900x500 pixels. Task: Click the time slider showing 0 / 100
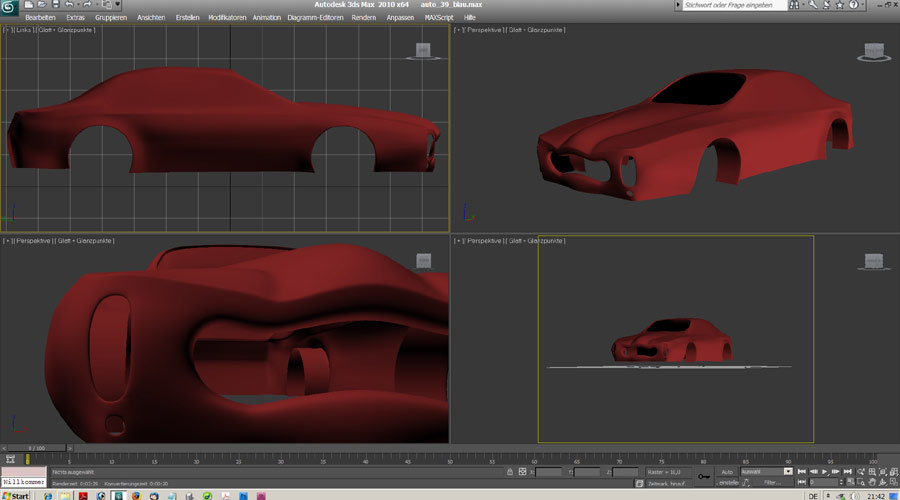click(36, 448)
